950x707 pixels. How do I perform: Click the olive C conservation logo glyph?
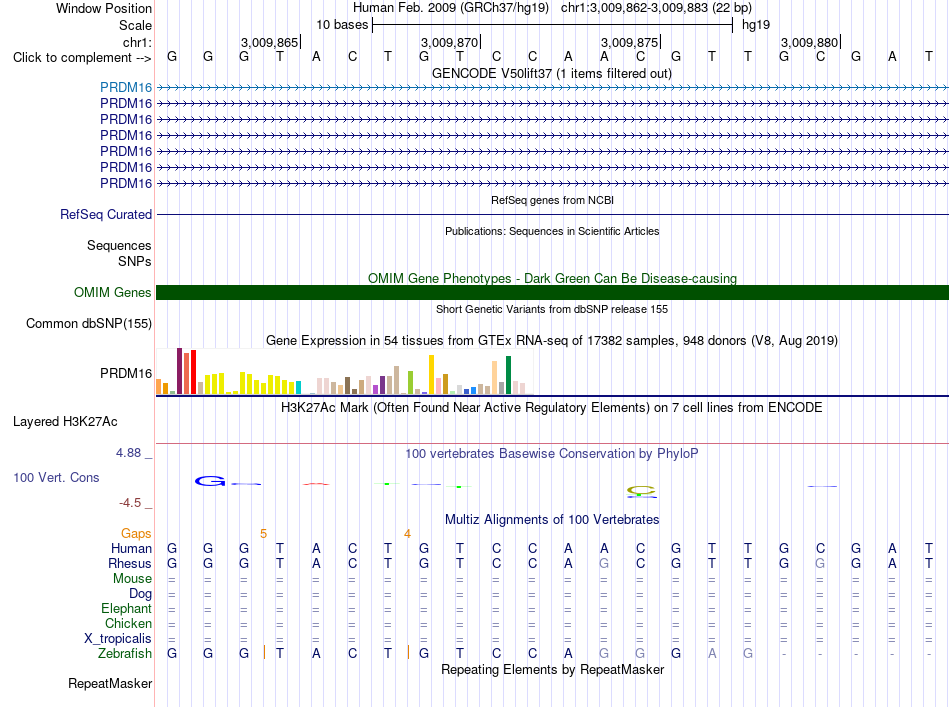641,491
